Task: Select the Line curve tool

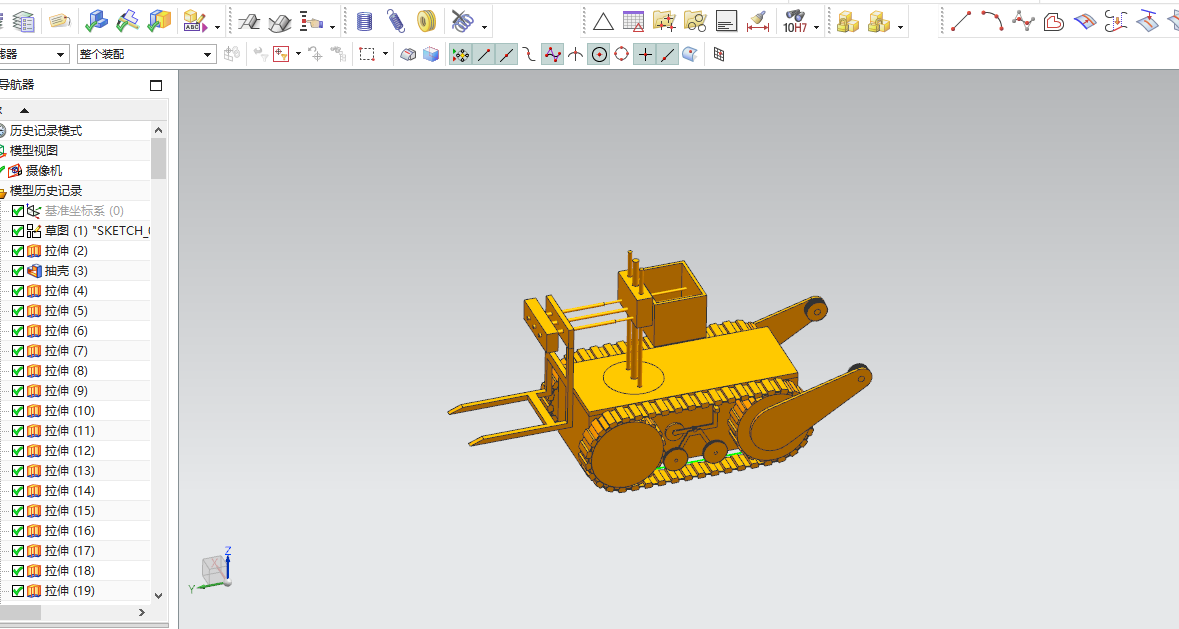Action: (x=961, y=21)
